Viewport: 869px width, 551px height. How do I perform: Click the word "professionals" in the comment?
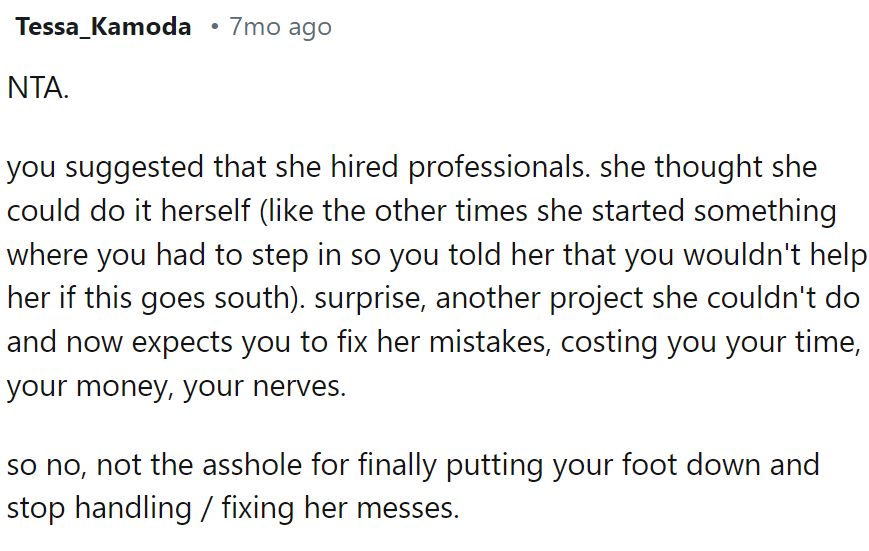click(x=494, y=166)
